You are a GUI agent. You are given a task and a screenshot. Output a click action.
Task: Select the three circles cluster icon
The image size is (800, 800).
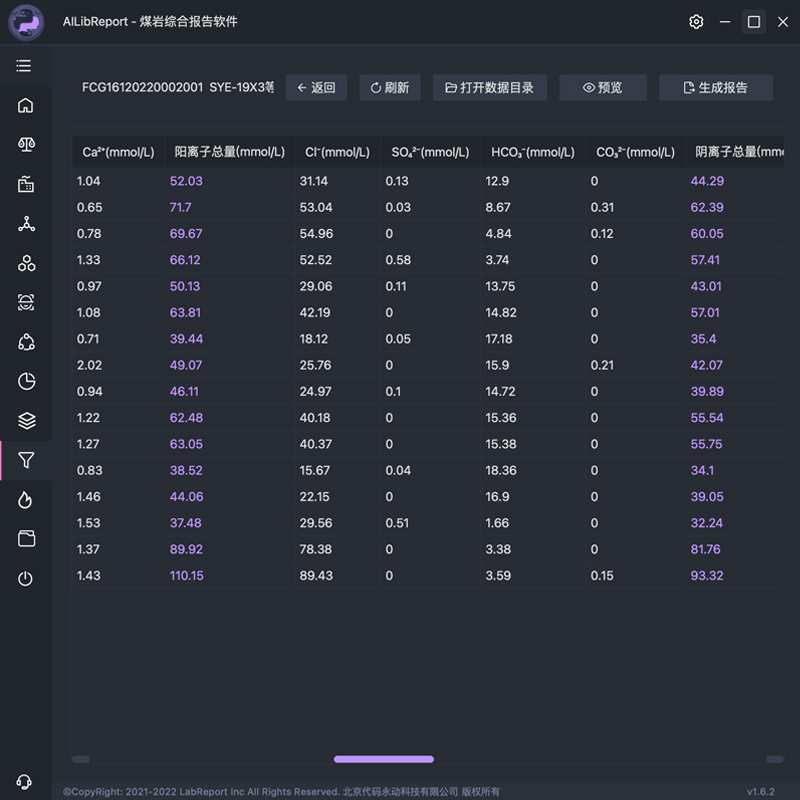point(26,263)
